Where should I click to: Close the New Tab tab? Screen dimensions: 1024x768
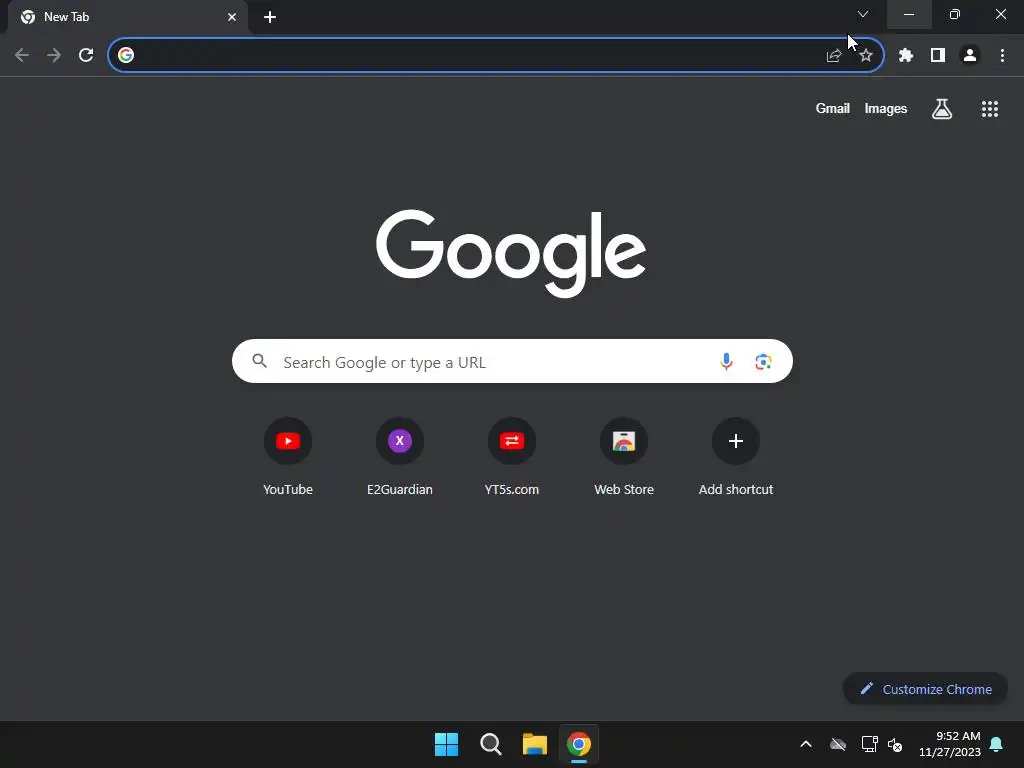click(x=232, y=17)
